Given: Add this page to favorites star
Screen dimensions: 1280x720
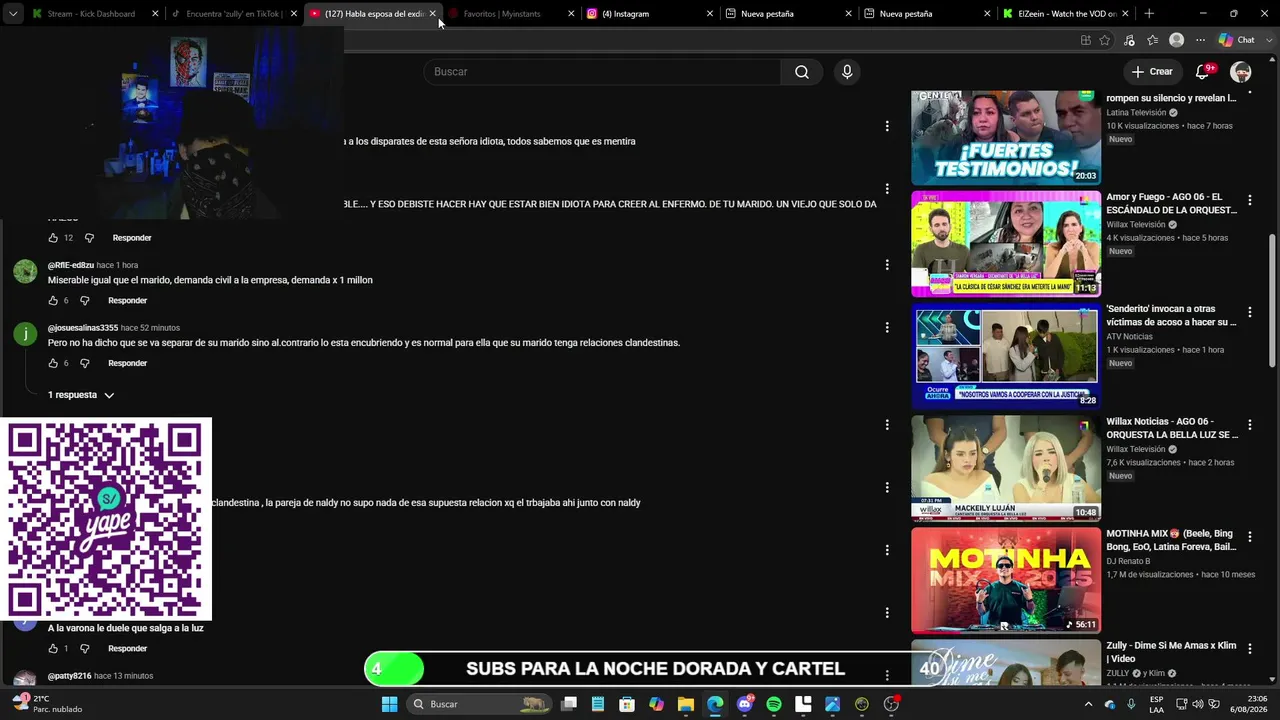Looking at the screenshot, I should click(1105, 40).
